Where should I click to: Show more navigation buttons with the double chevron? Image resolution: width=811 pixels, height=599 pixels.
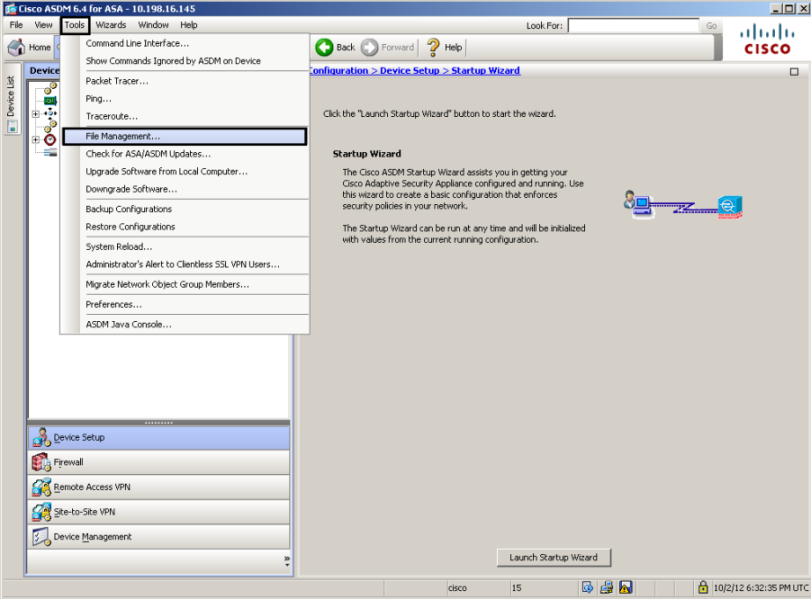[x=287, y=561]
